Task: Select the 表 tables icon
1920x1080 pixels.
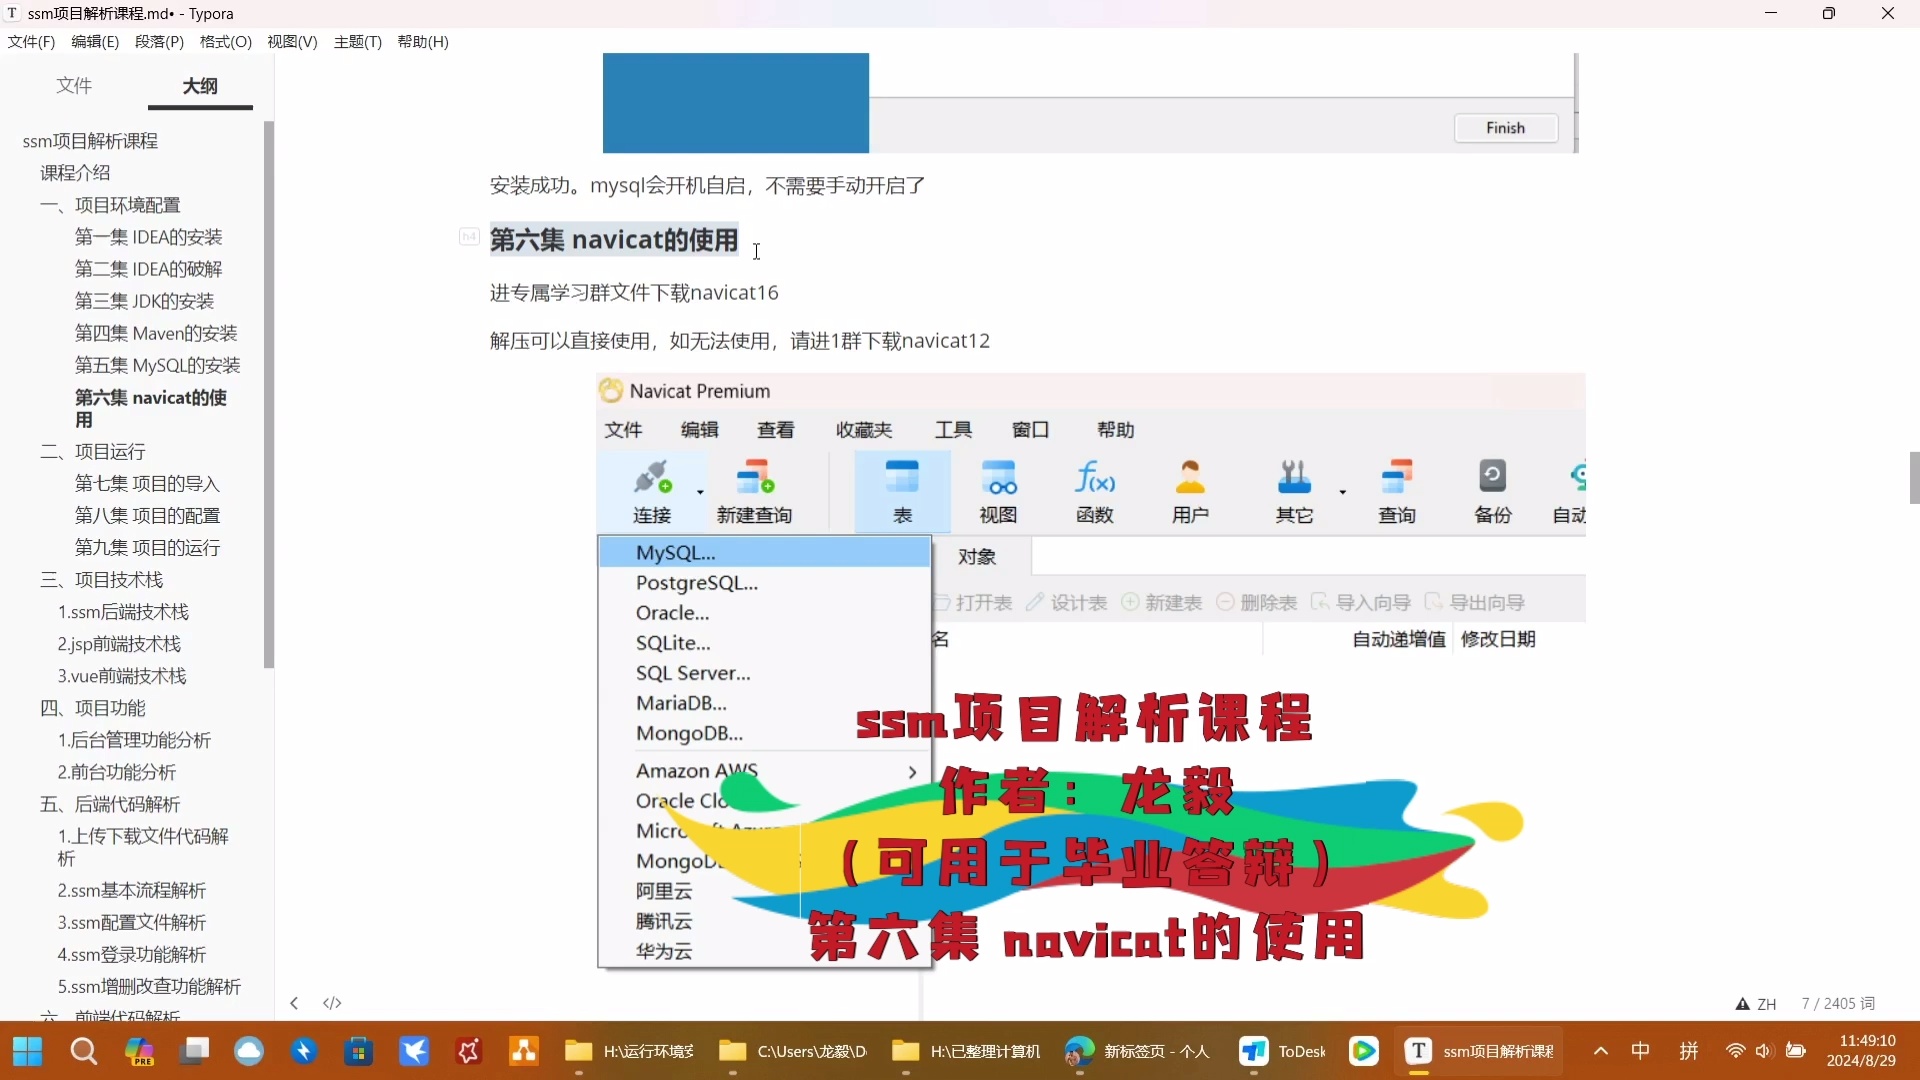Action: [x=901, y=490]
